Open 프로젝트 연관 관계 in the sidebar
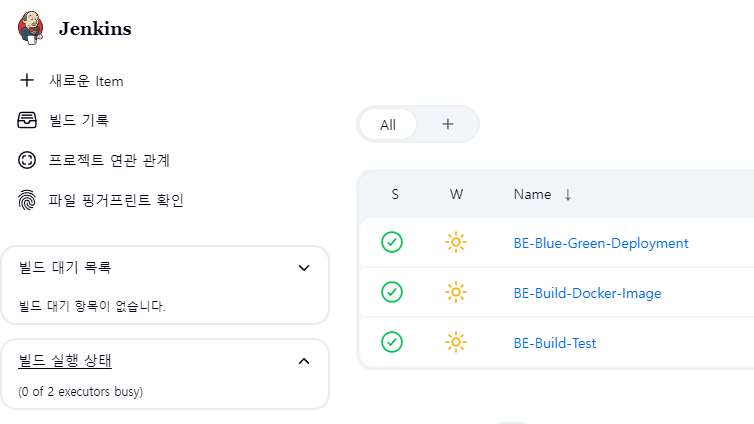 [x=109, y=160]
